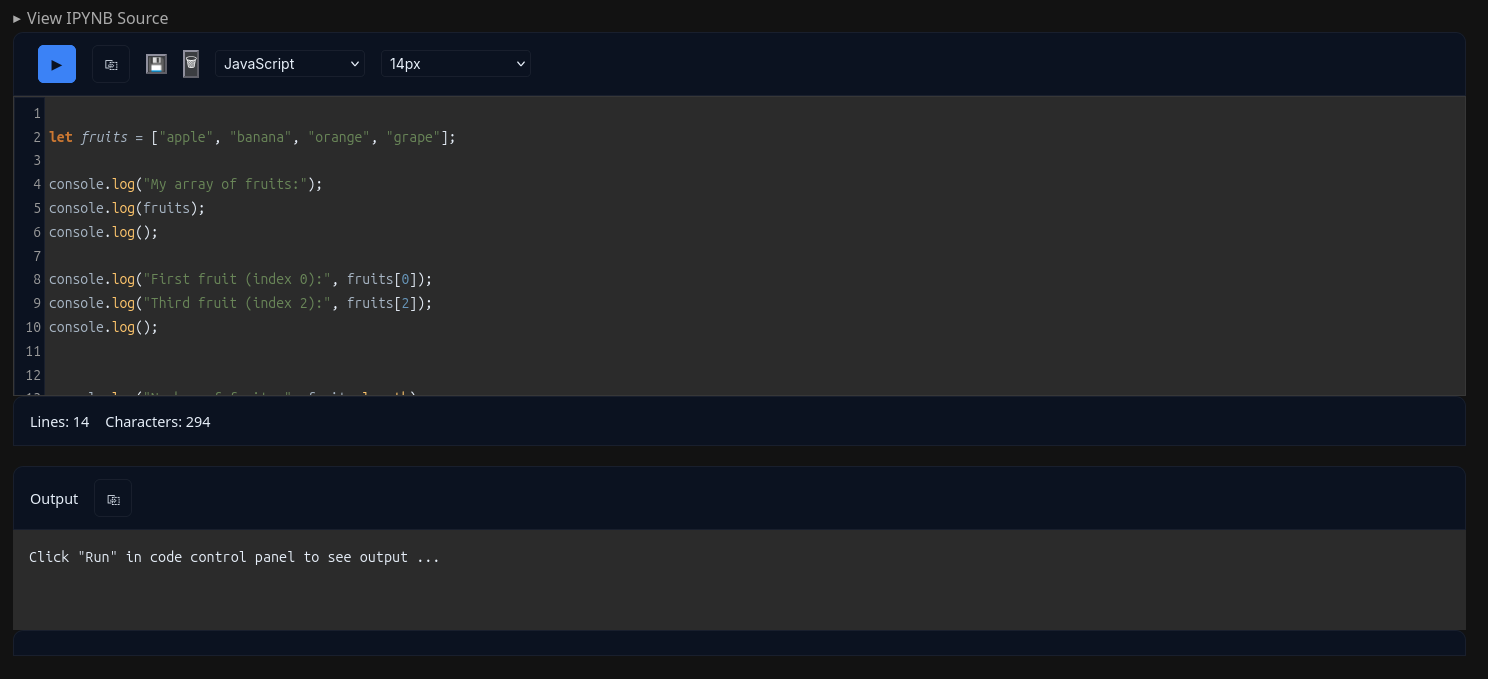This screenshot has height=679, width=1488.
Task: Copy output with the icon beside Output
Action: tap(113, 499)
